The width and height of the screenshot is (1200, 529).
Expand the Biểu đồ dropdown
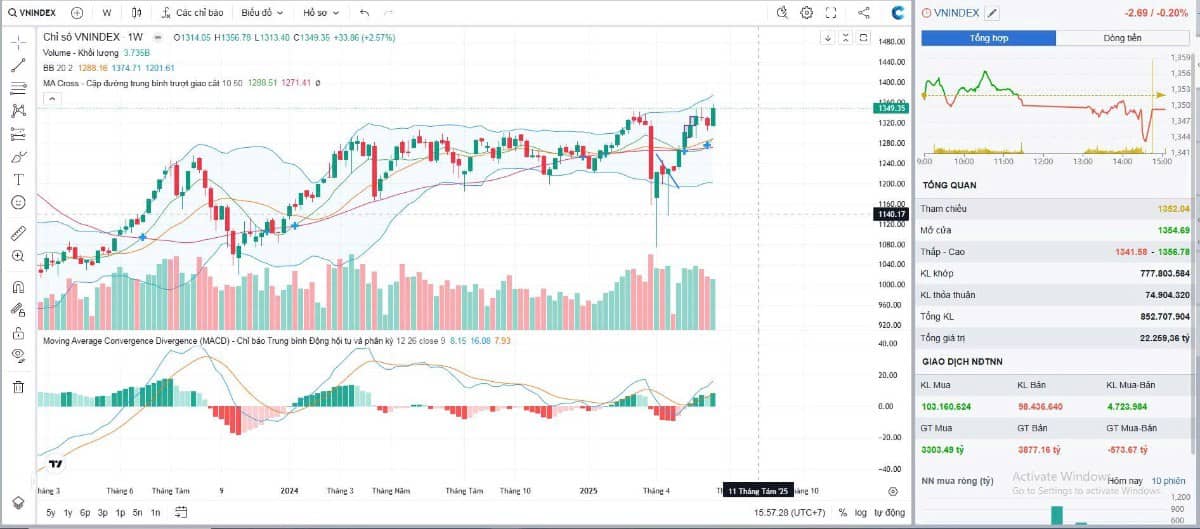coord(262,13)
